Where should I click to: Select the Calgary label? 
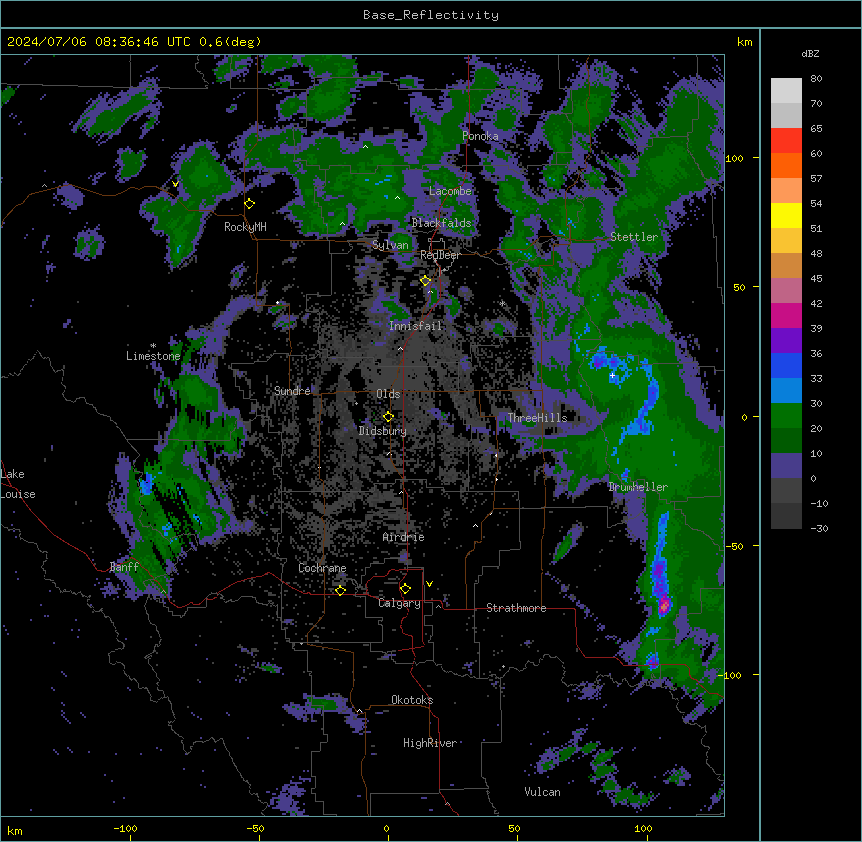399,603
